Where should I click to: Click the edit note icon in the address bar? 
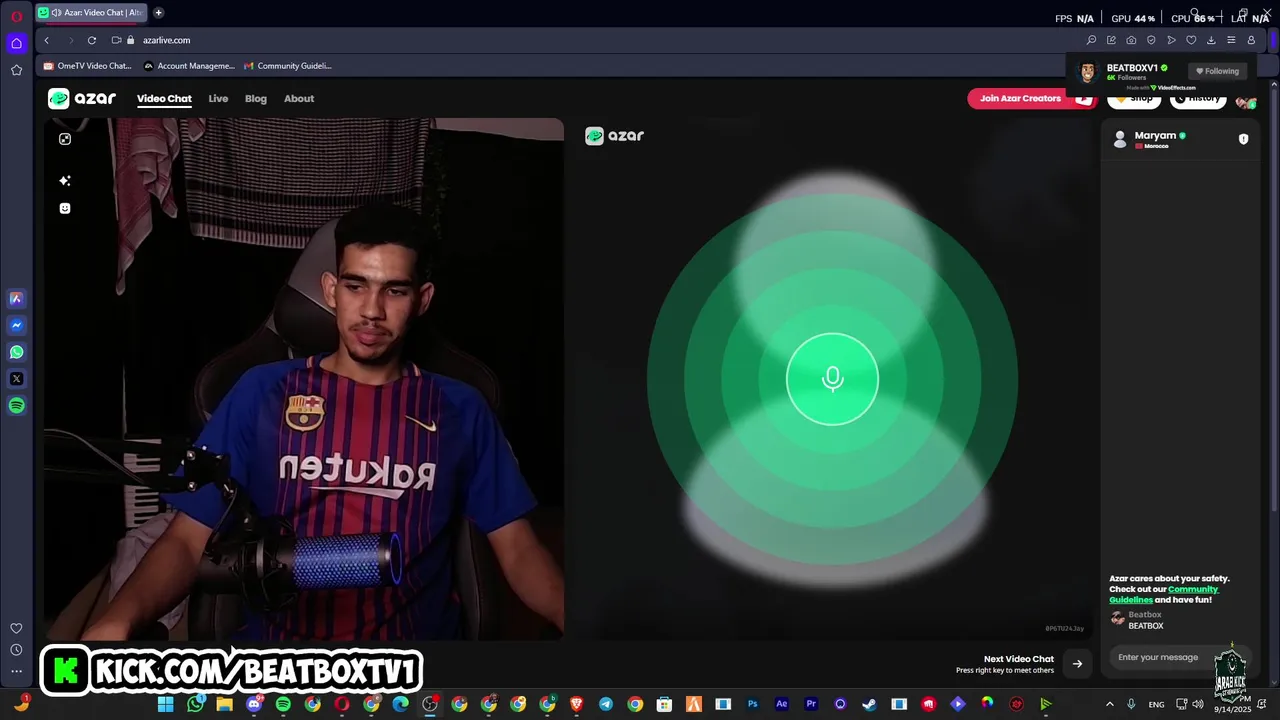(1111, 40)
